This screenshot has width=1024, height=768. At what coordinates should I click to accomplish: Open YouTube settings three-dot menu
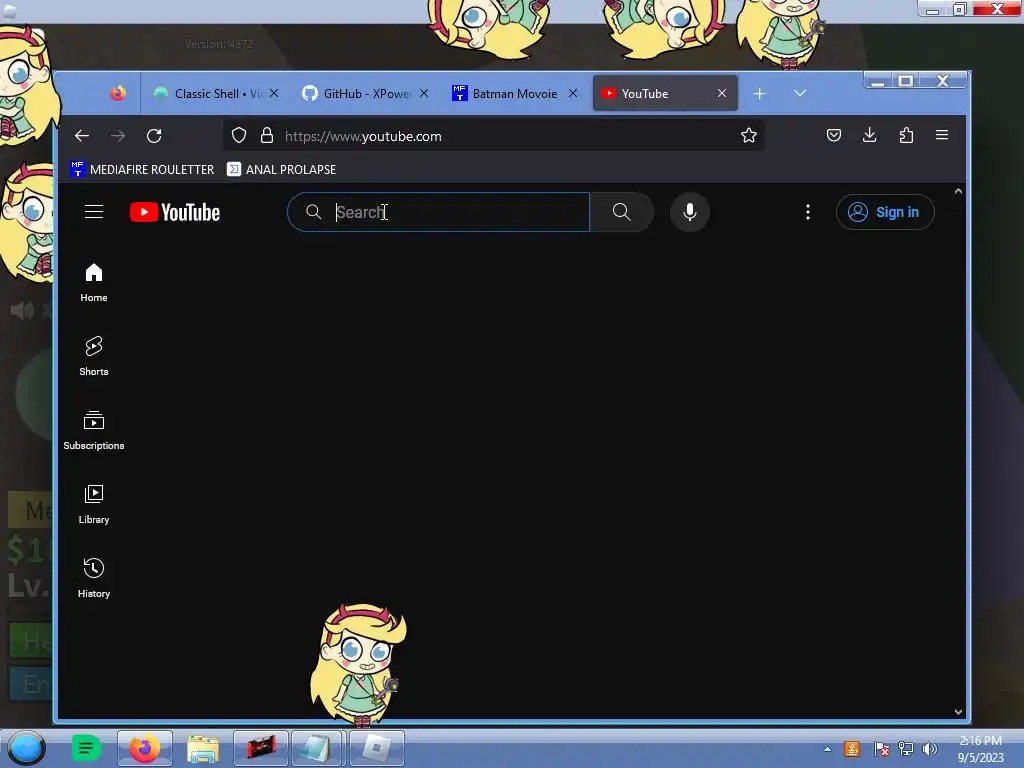[x=808, y=212]
